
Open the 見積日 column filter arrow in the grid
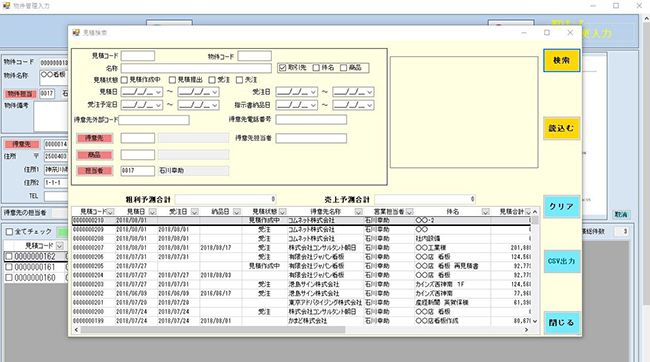[x=153, y=212]
